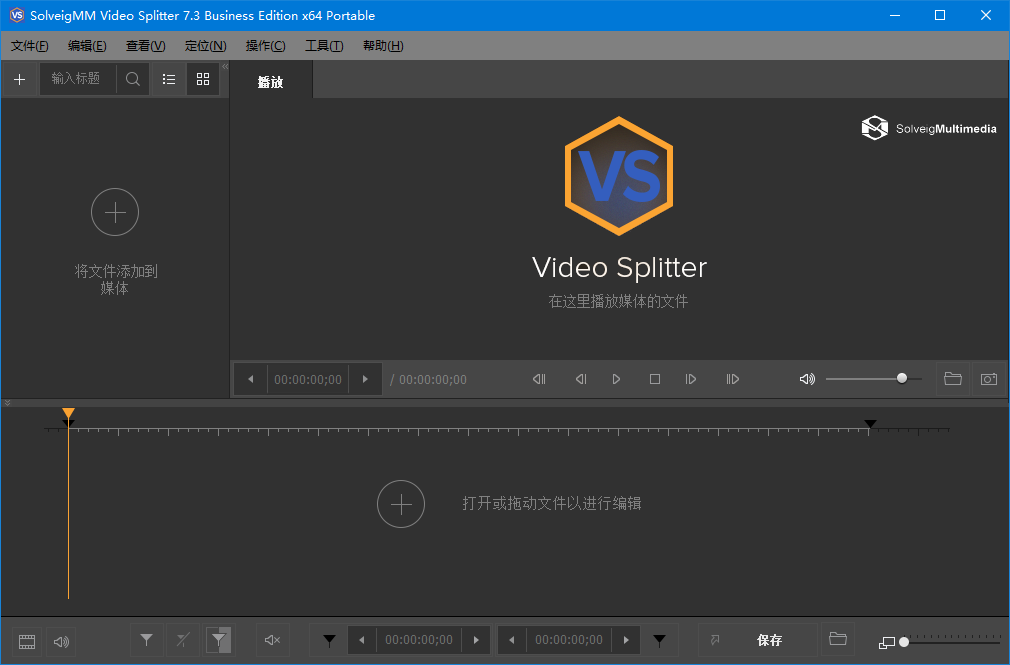The height and width of the screenshot is (665, 1010).
Task: Step the player timecode forward with right arrow
Action: 365,379
